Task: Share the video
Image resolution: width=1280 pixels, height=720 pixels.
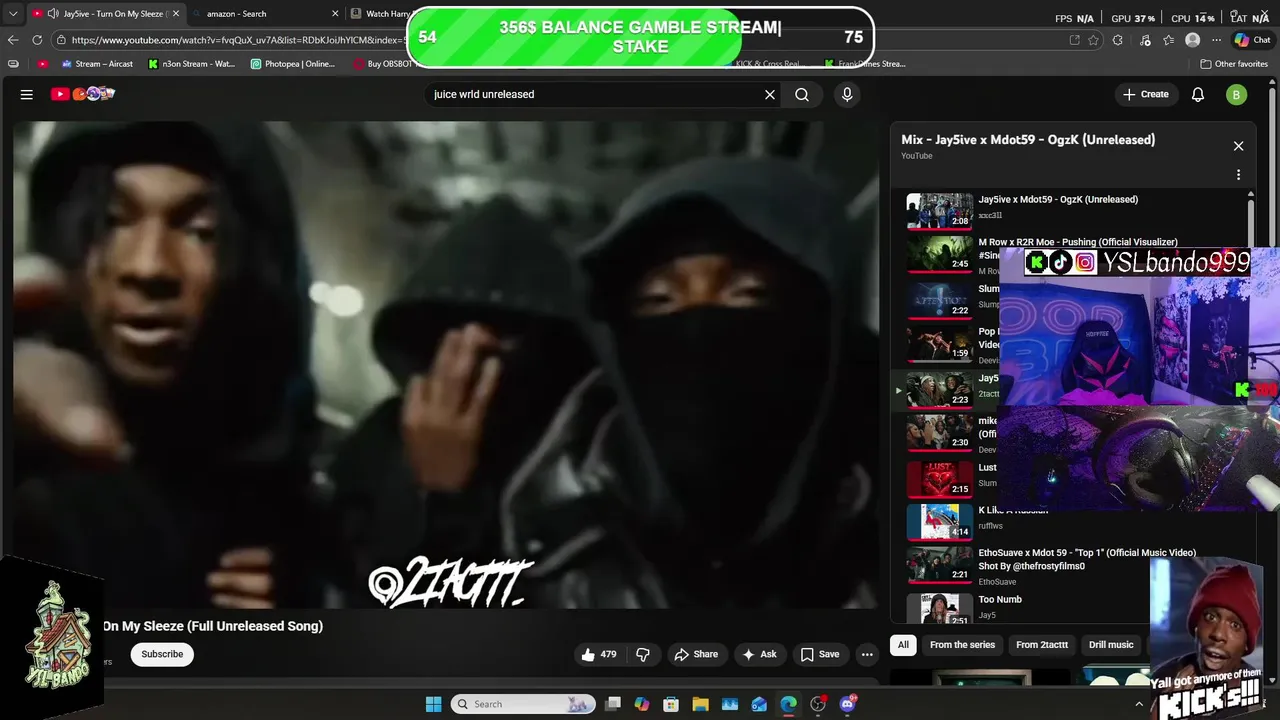Action: click(696, 654)
